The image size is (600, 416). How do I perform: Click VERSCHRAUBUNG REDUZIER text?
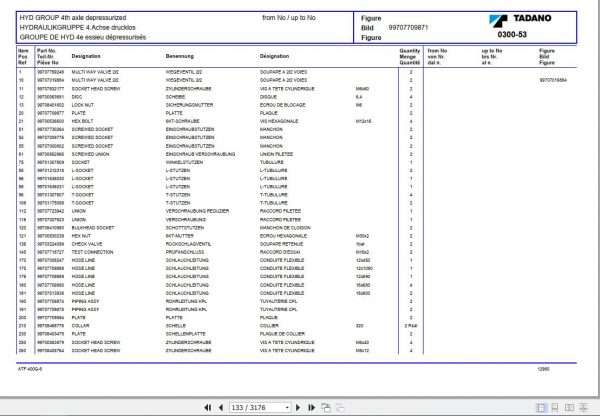point(197,211)
